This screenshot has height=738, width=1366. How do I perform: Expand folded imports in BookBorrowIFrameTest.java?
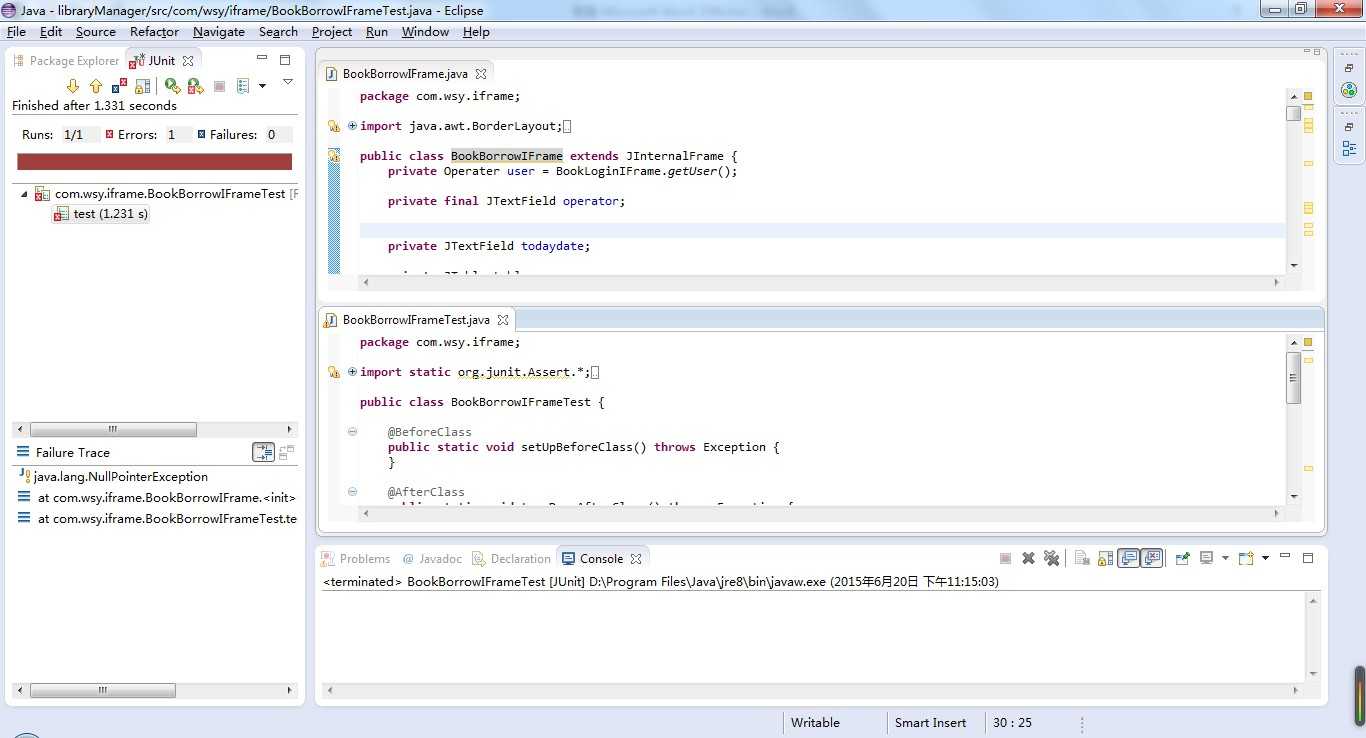pos(352,372)
